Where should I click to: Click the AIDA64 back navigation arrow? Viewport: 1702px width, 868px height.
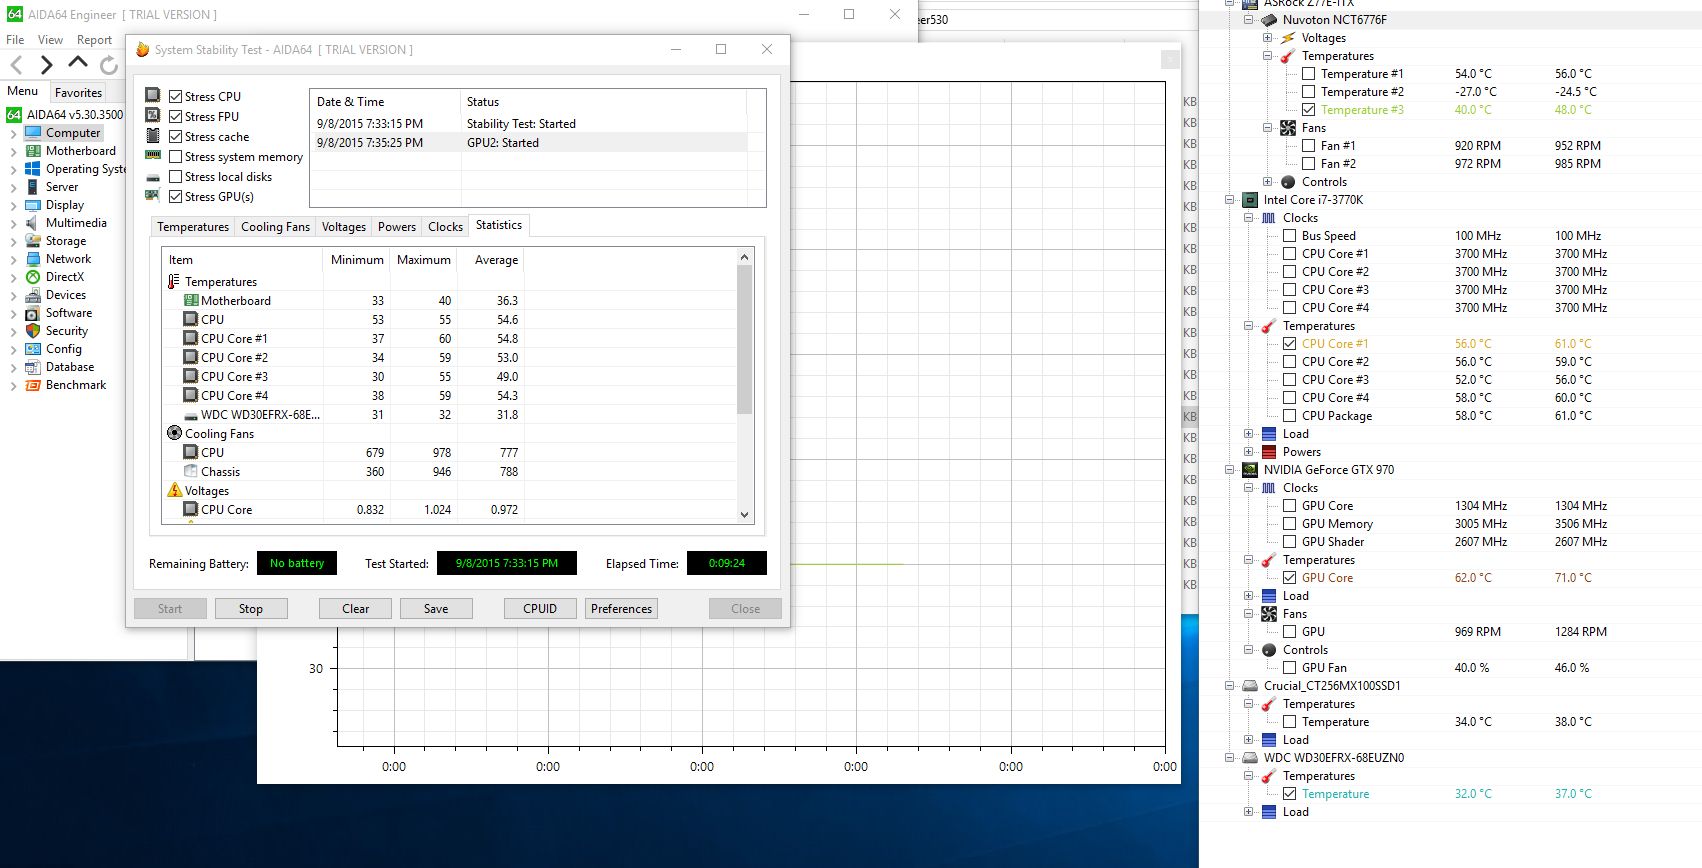16,65
